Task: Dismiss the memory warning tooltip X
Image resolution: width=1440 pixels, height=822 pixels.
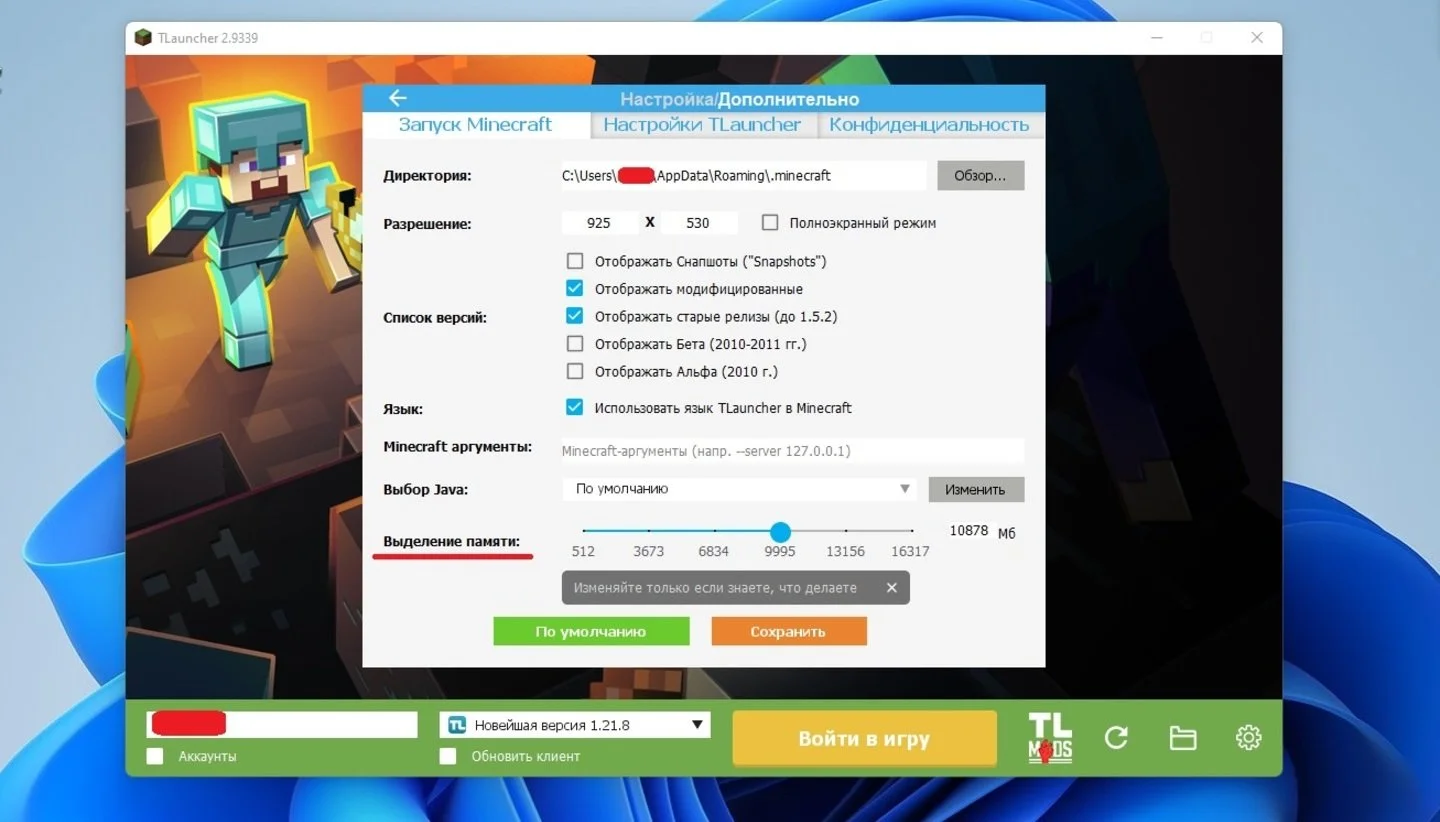Action: point(891,588)
